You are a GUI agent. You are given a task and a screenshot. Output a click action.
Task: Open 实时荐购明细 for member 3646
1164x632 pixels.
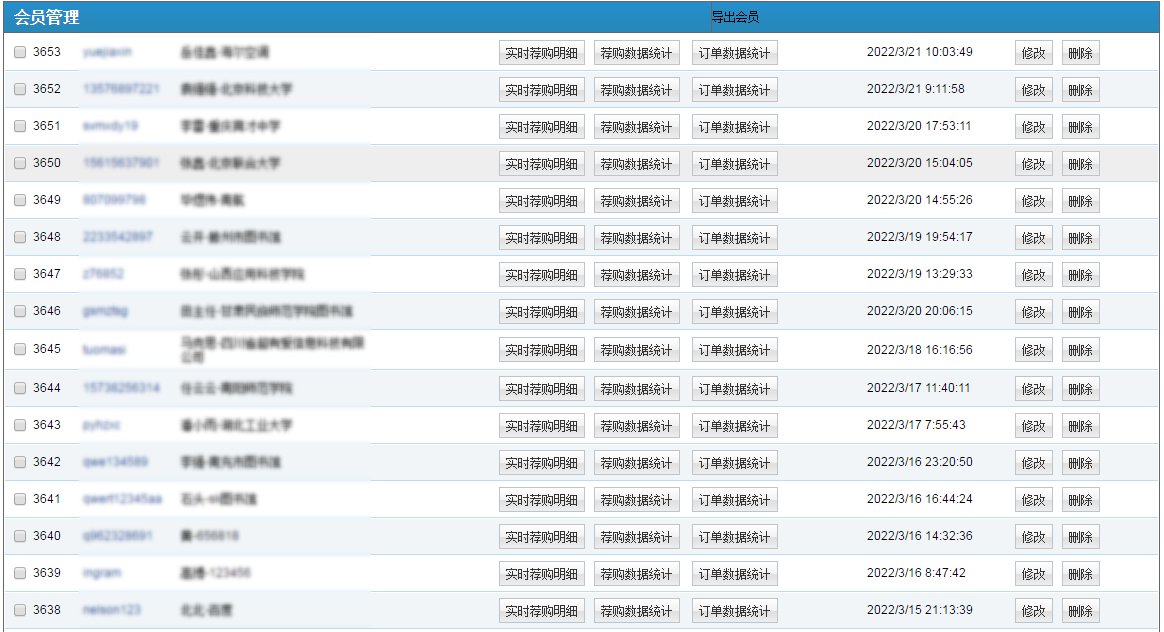point(541,312)
